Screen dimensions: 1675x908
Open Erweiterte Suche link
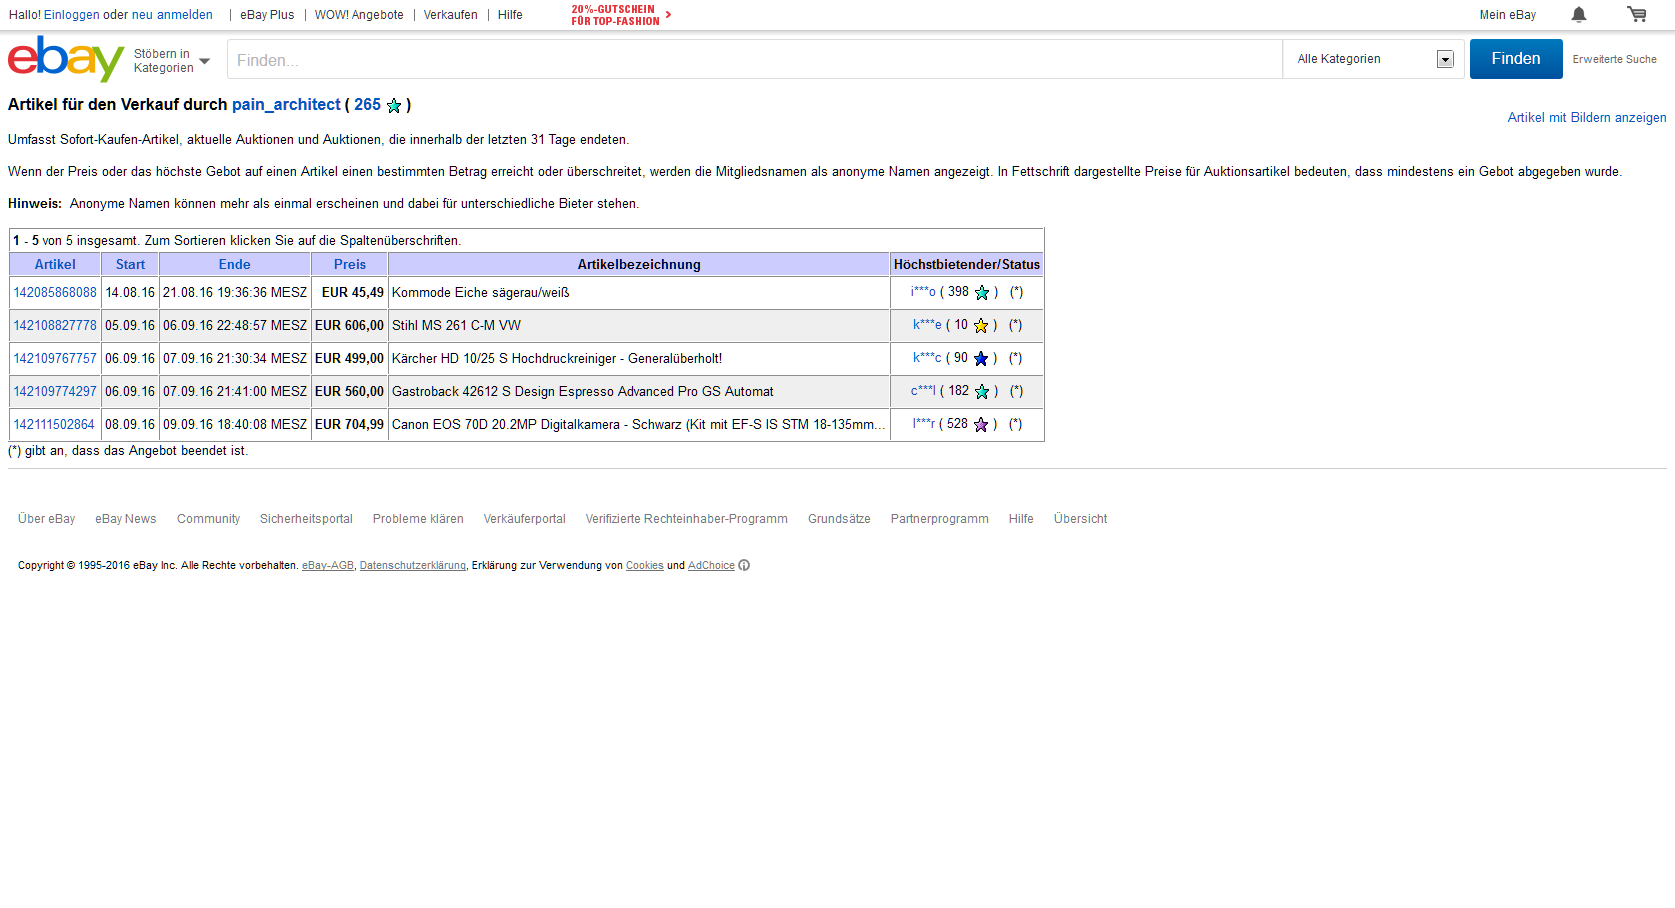[1614, 60]
